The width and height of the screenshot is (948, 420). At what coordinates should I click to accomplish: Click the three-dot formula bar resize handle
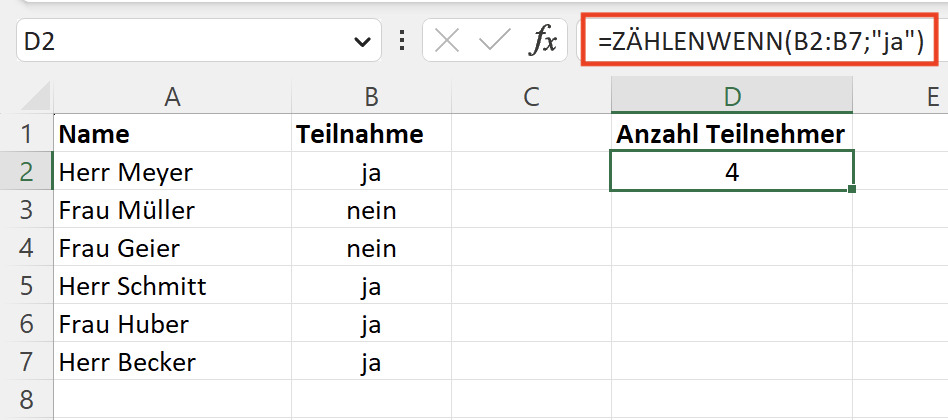click(402, 41)
